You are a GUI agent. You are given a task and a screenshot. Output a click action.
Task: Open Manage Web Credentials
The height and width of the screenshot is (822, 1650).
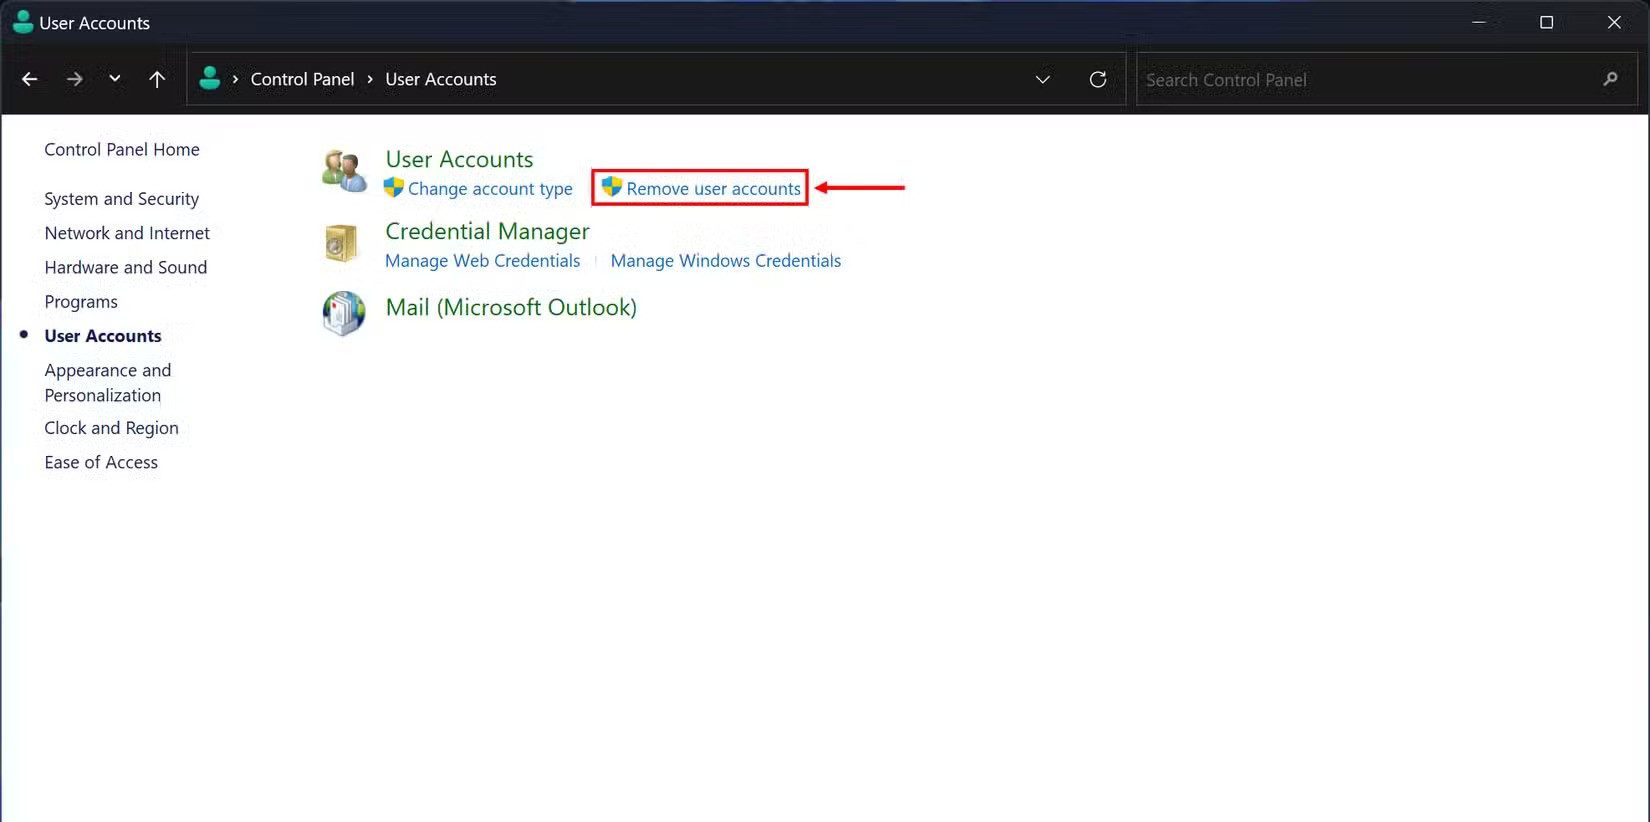pos(482,261)
